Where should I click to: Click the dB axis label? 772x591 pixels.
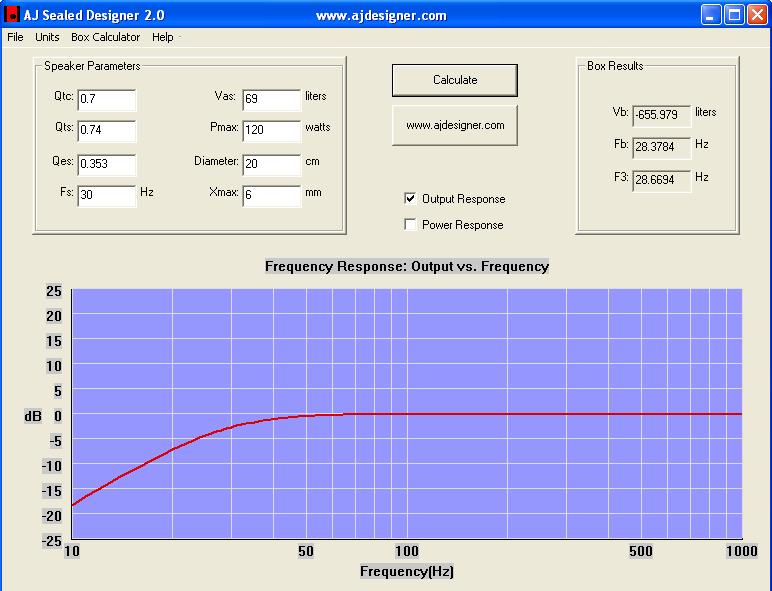pyautogui.click(x=33, y=416)
